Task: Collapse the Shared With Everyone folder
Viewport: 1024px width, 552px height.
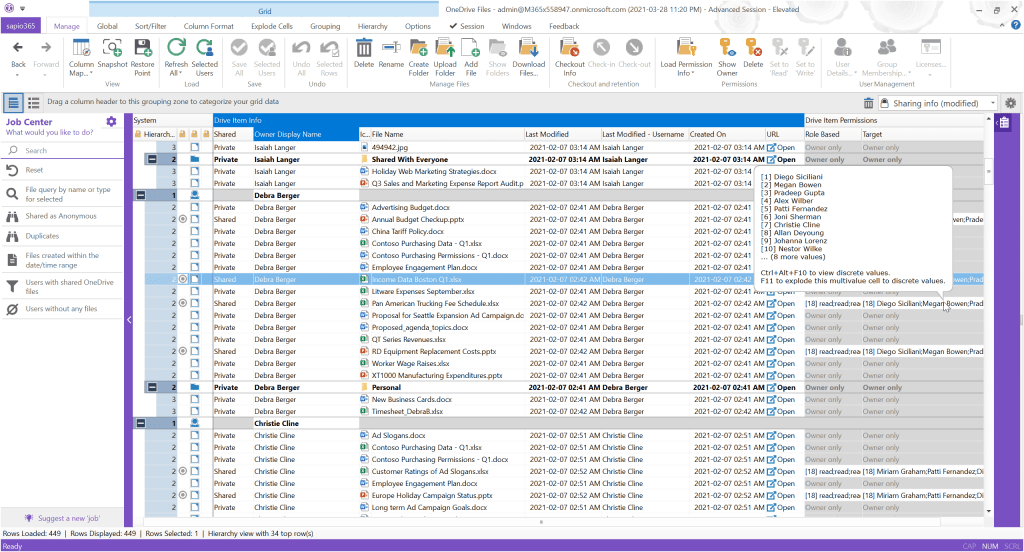Action: point(152,159)
